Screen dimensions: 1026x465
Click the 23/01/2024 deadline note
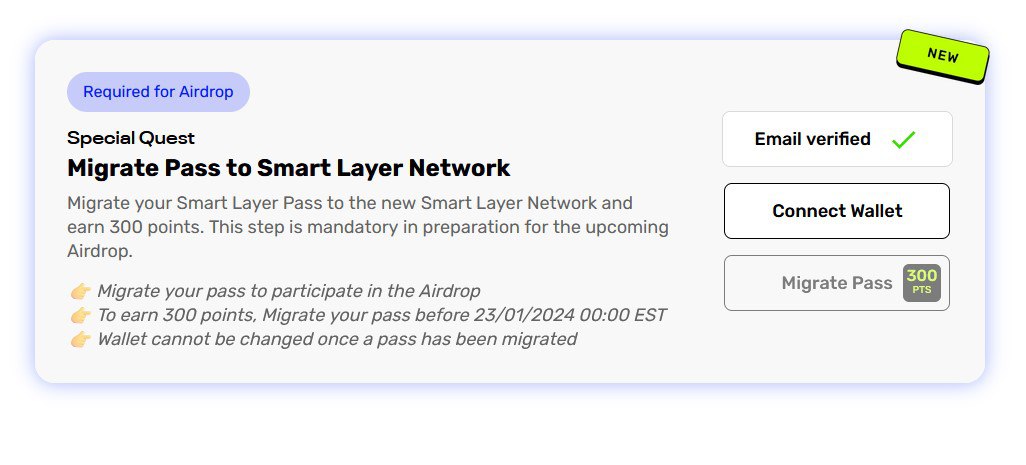[381, 315]
